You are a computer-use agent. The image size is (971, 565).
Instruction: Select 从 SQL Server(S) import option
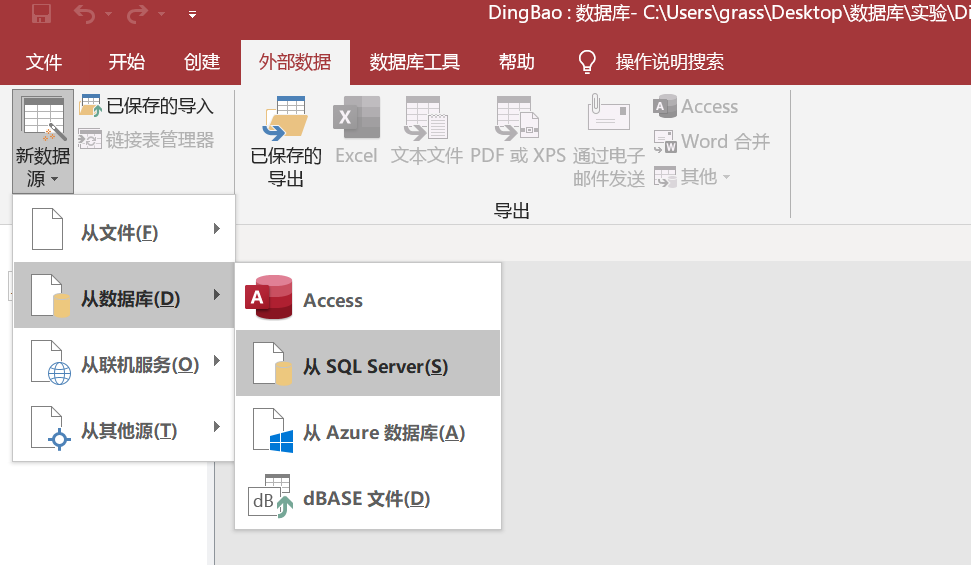[x=368, y=363]
